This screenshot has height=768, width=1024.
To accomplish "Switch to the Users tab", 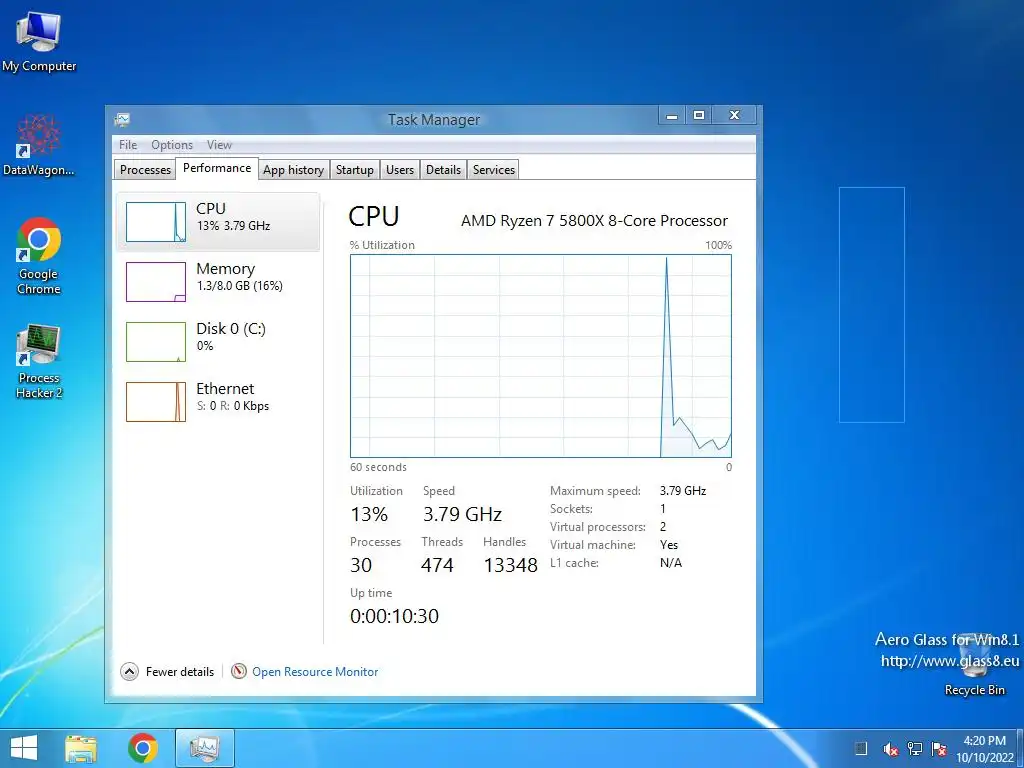I will click(400, 170).
